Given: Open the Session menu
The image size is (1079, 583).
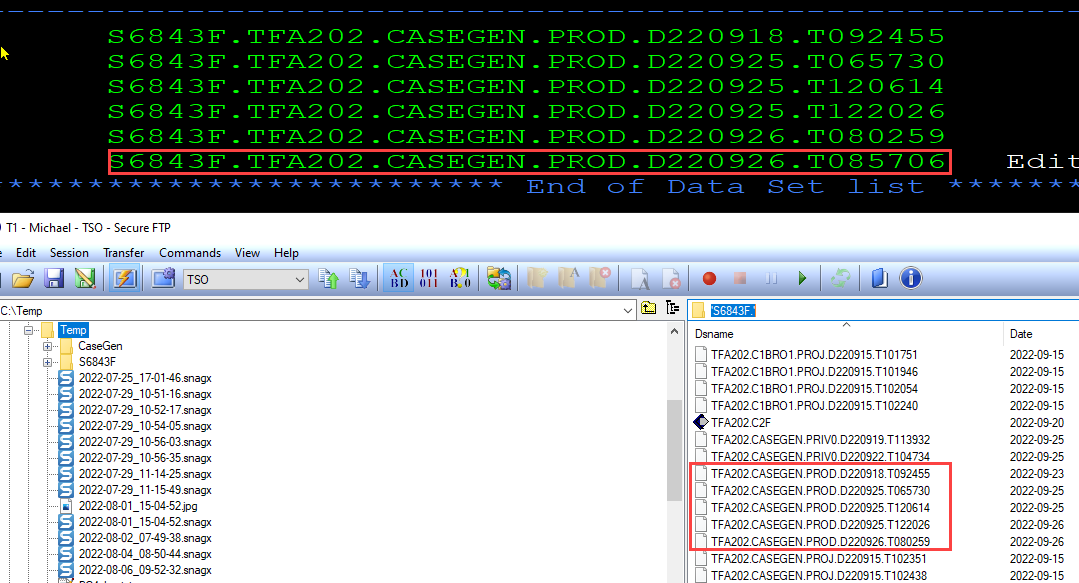Looking at the screenshot, I should [70, 253].
